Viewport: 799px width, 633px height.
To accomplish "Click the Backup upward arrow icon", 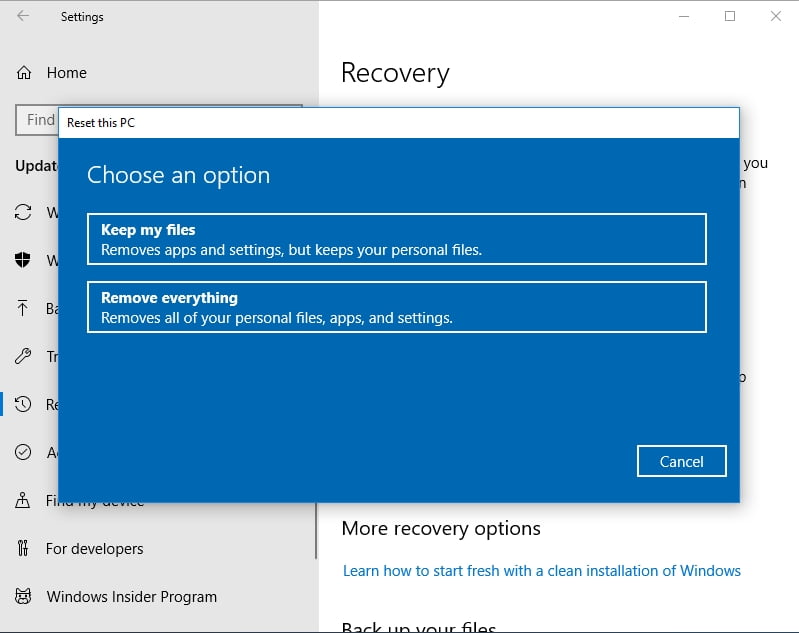I will [x=22, y=308].
